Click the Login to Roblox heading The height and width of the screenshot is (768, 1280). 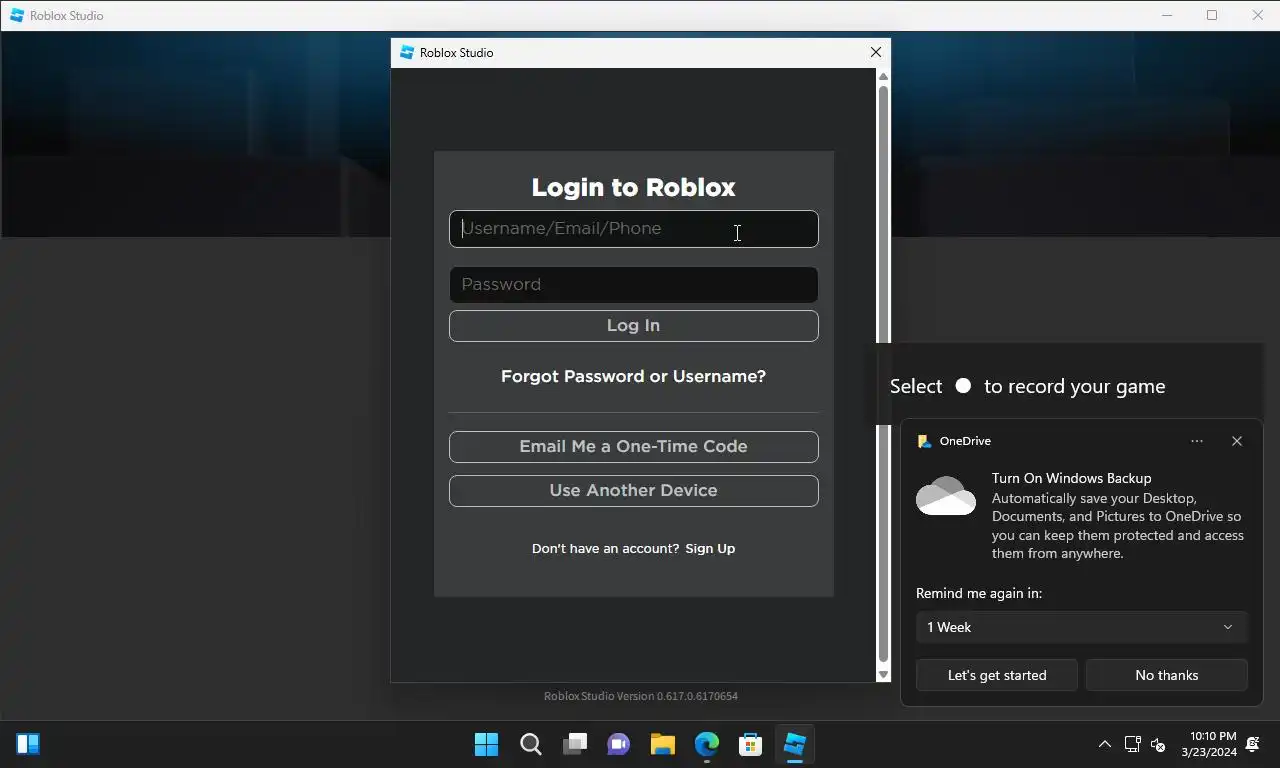pyautogui.click(x=633, y=187)
